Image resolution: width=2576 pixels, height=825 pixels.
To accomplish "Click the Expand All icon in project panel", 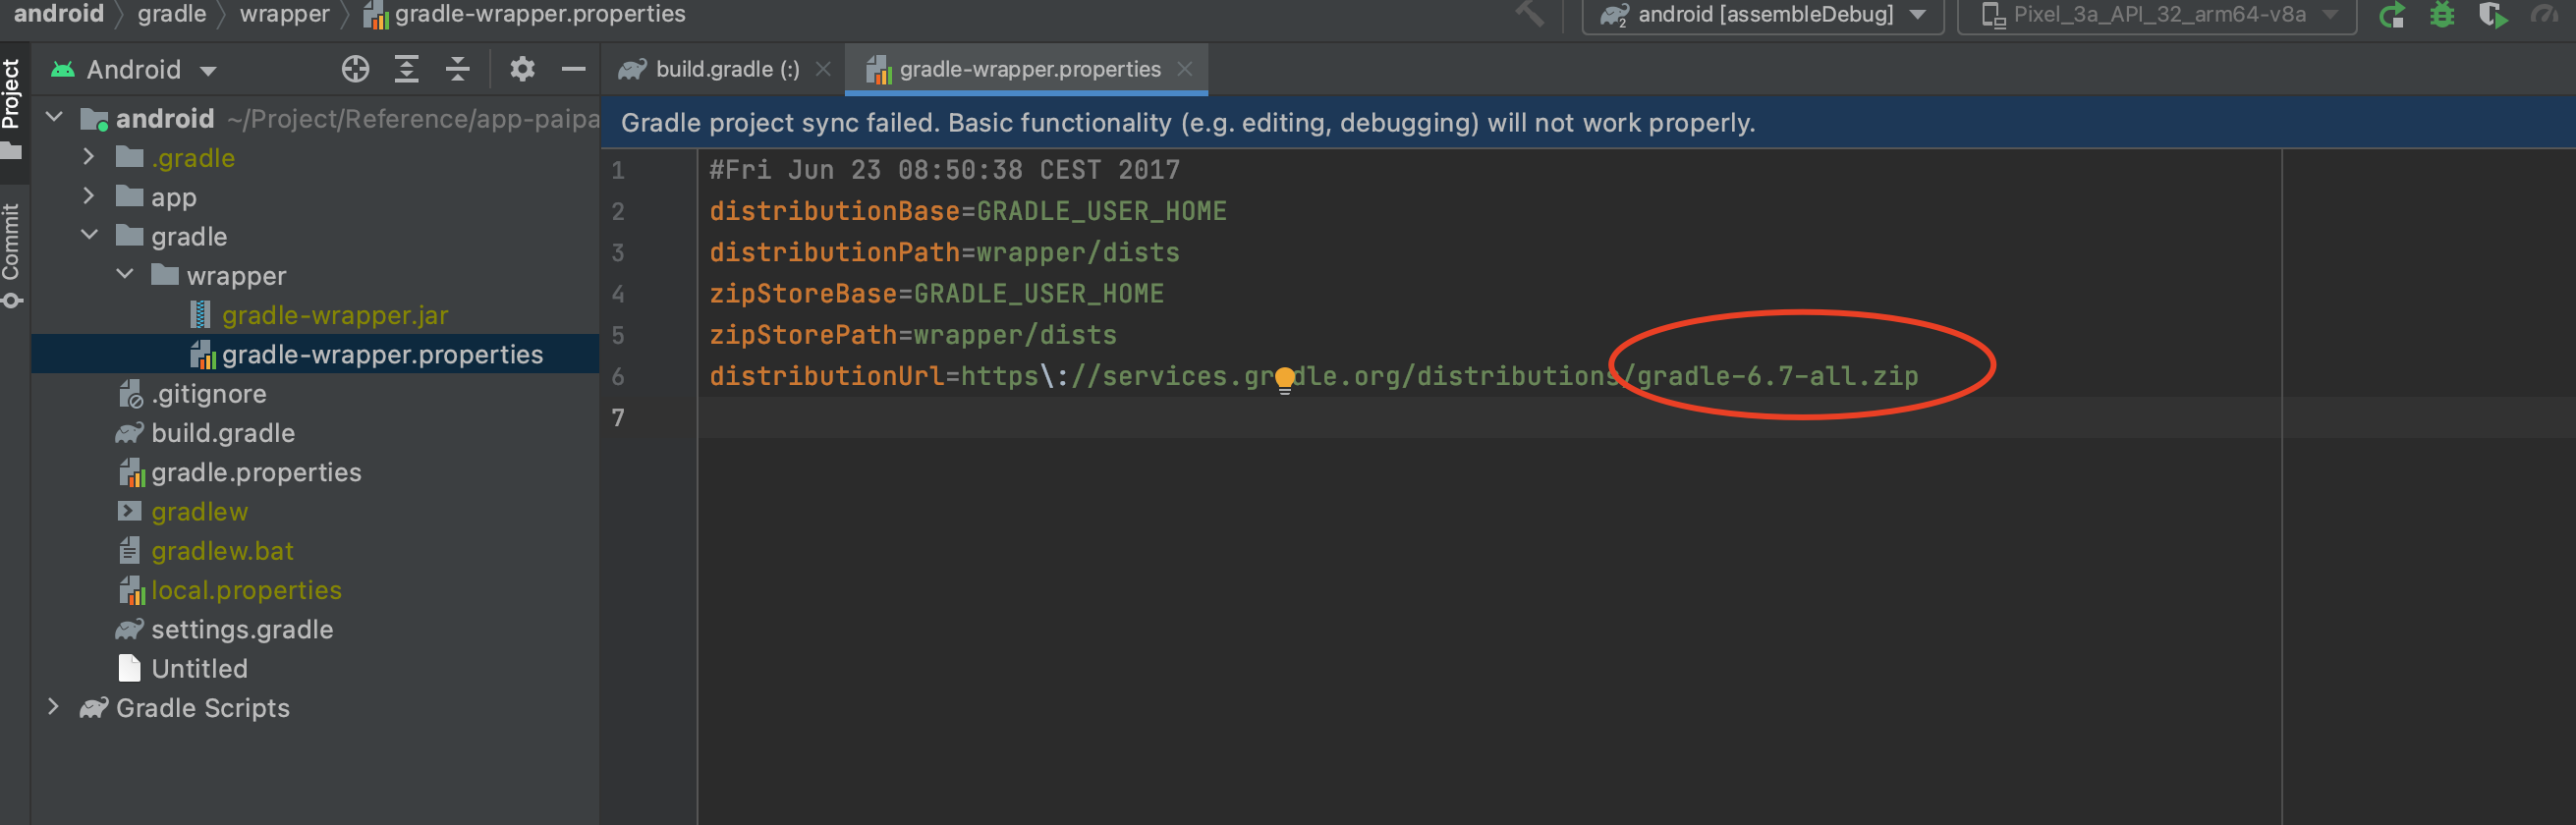I will tap(406, 69).
